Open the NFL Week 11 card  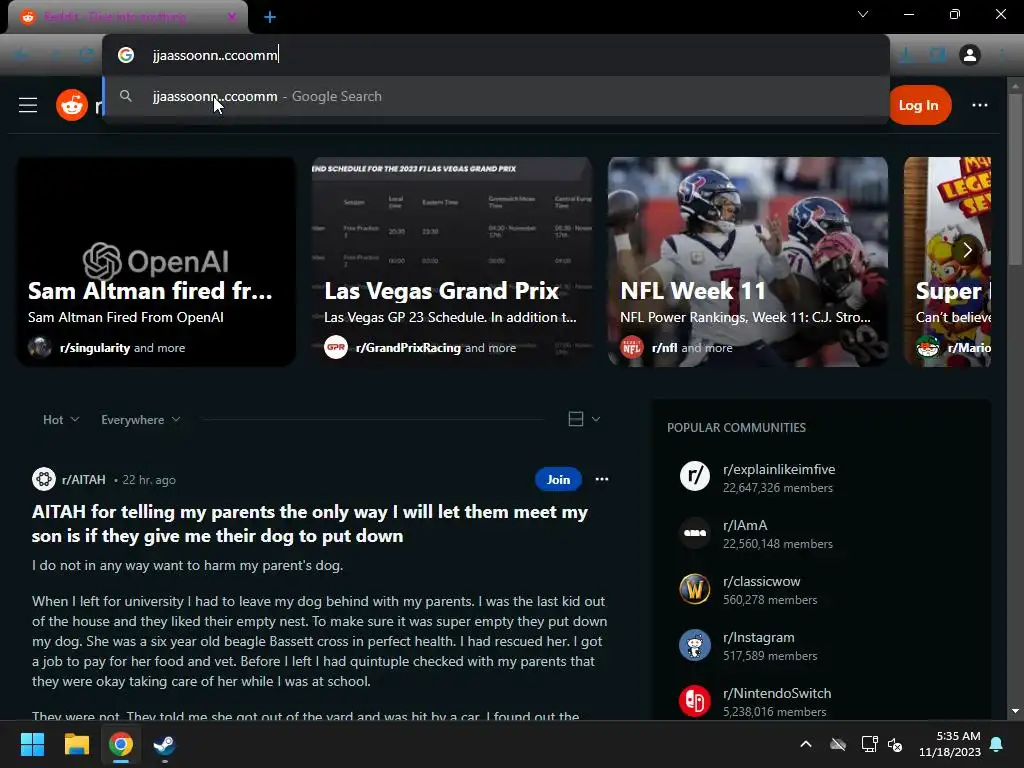tap(748, 261)
